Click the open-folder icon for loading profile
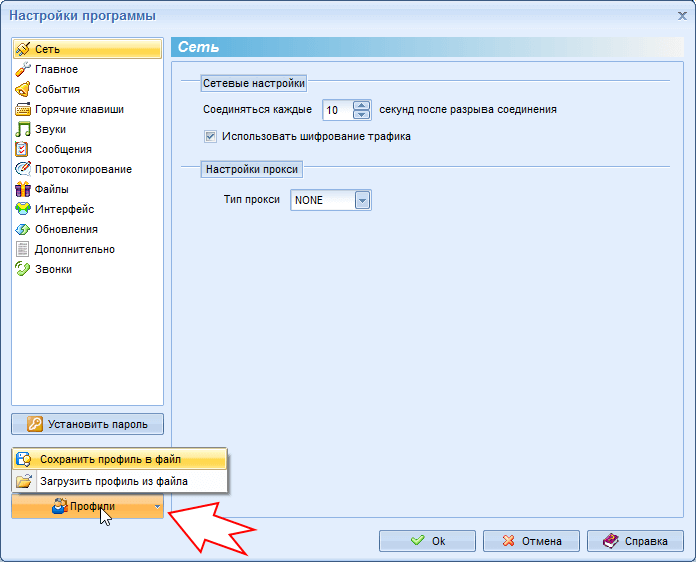 click(24, 481)
